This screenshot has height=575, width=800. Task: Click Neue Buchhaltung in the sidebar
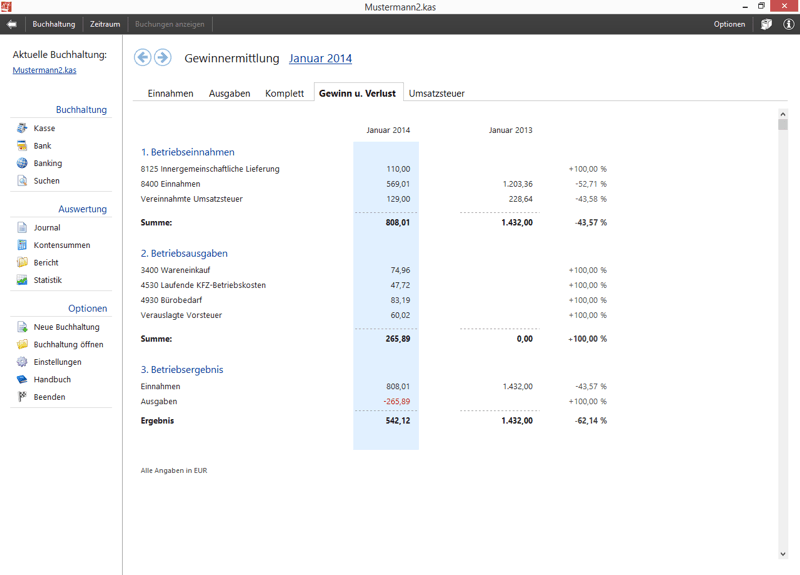(x=66, y=327)
